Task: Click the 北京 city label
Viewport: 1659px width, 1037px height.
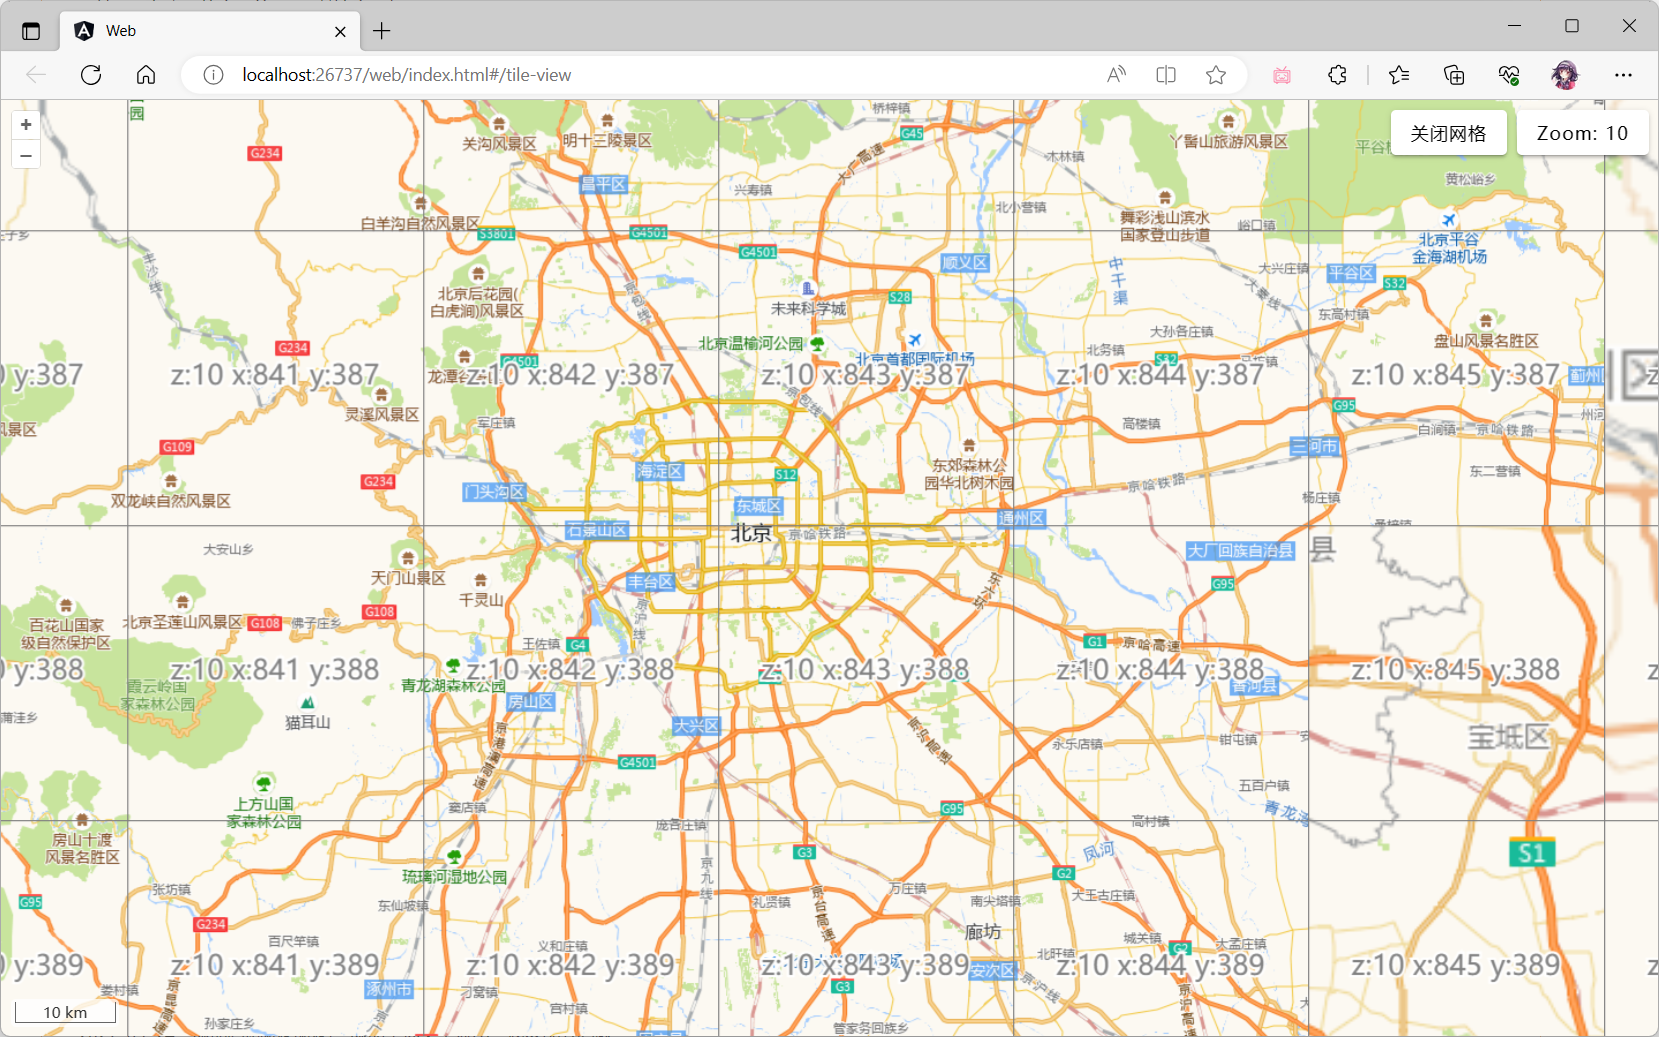Action: [x=751, y=533]
